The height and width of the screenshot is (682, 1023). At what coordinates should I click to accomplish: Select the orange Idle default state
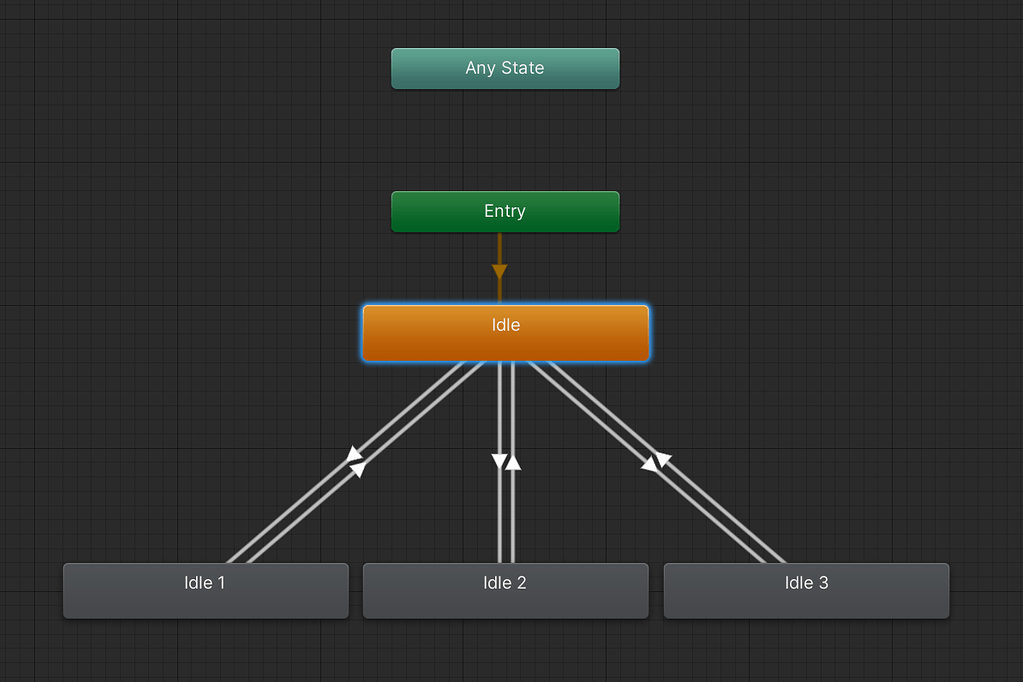[504, 333]
